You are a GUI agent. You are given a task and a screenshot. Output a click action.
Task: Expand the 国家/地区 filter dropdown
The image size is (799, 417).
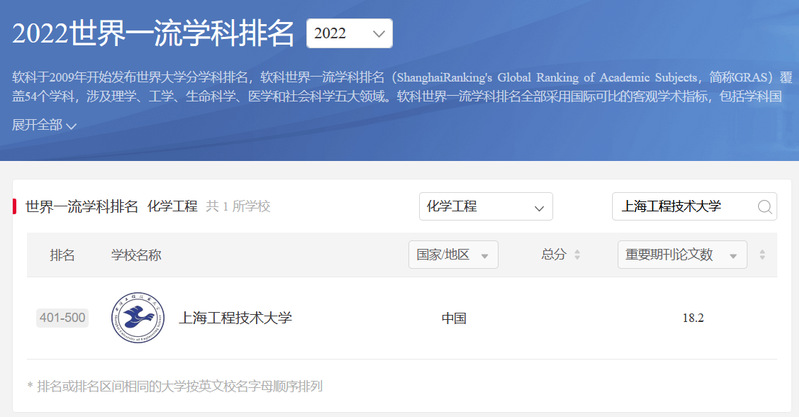click(x=453, y=255)
